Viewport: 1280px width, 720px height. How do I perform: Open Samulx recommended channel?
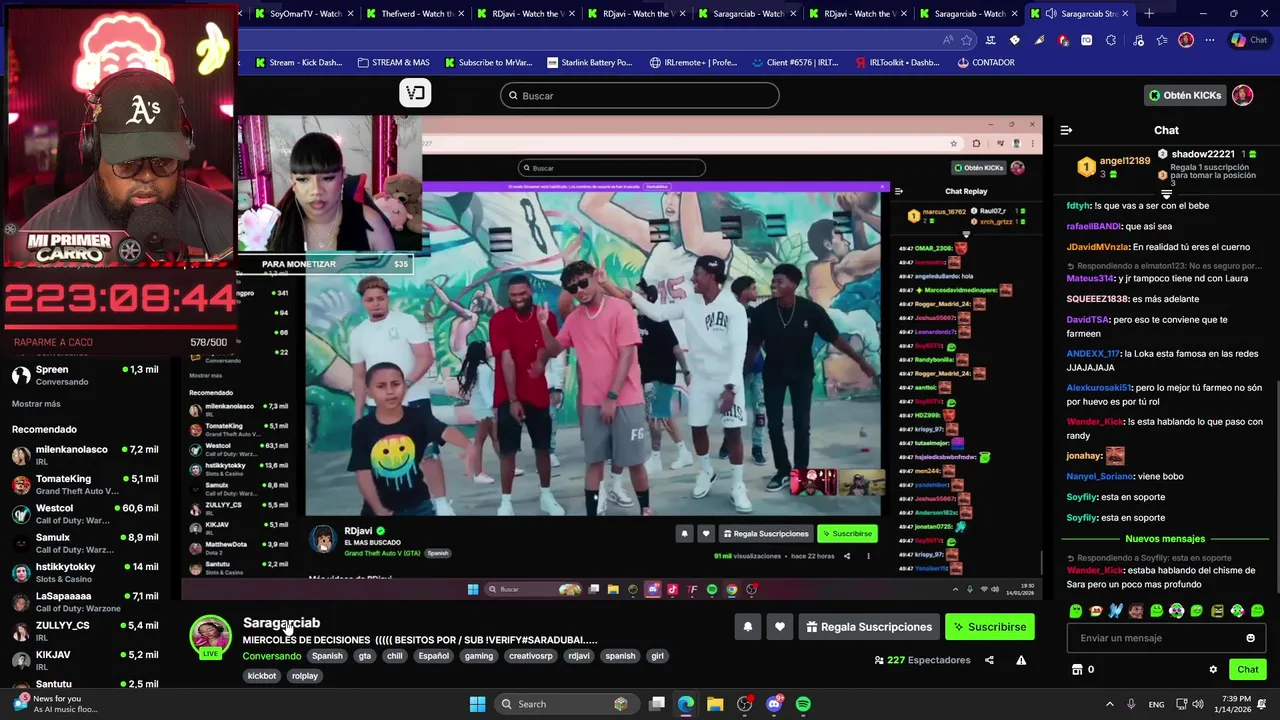(x=84, y=543)
